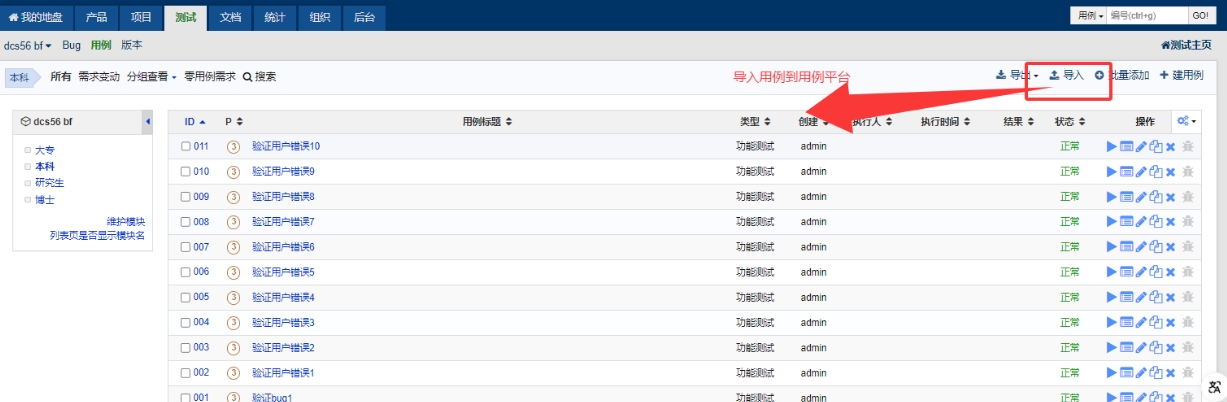Screen dimensions: 1227x402
Task: Open the Bug submenu link
Action: click(x=71, y=45)
